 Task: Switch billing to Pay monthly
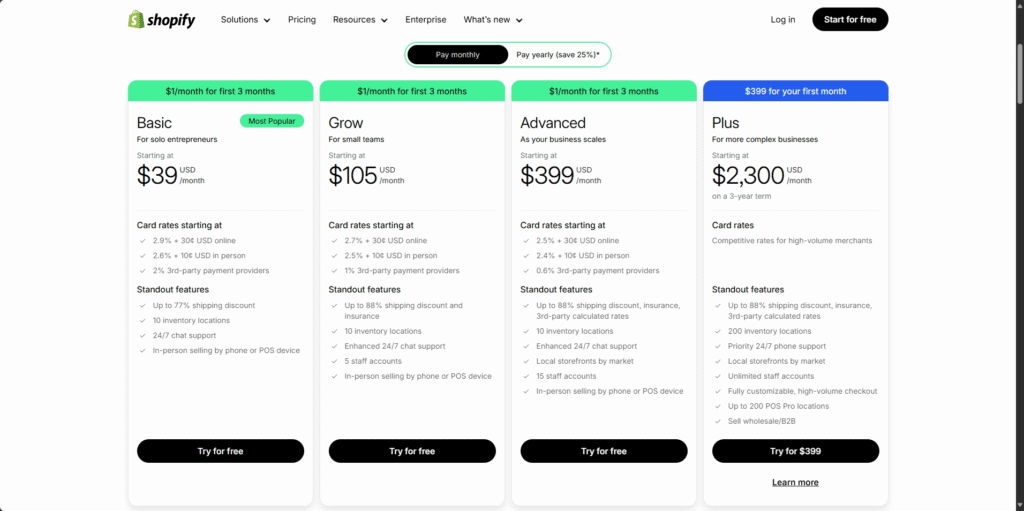click(x=458, y=54)
